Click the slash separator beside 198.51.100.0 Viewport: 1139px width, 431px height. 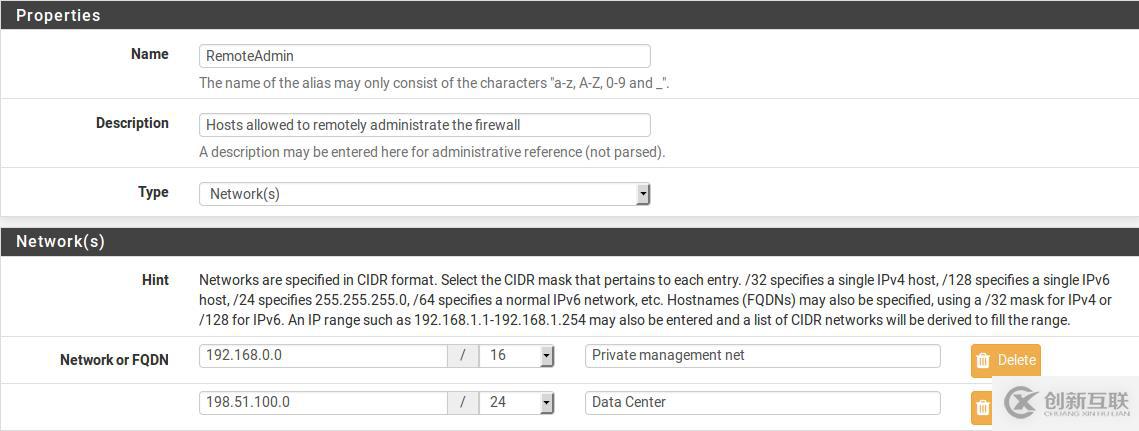(x=463, y=403)
